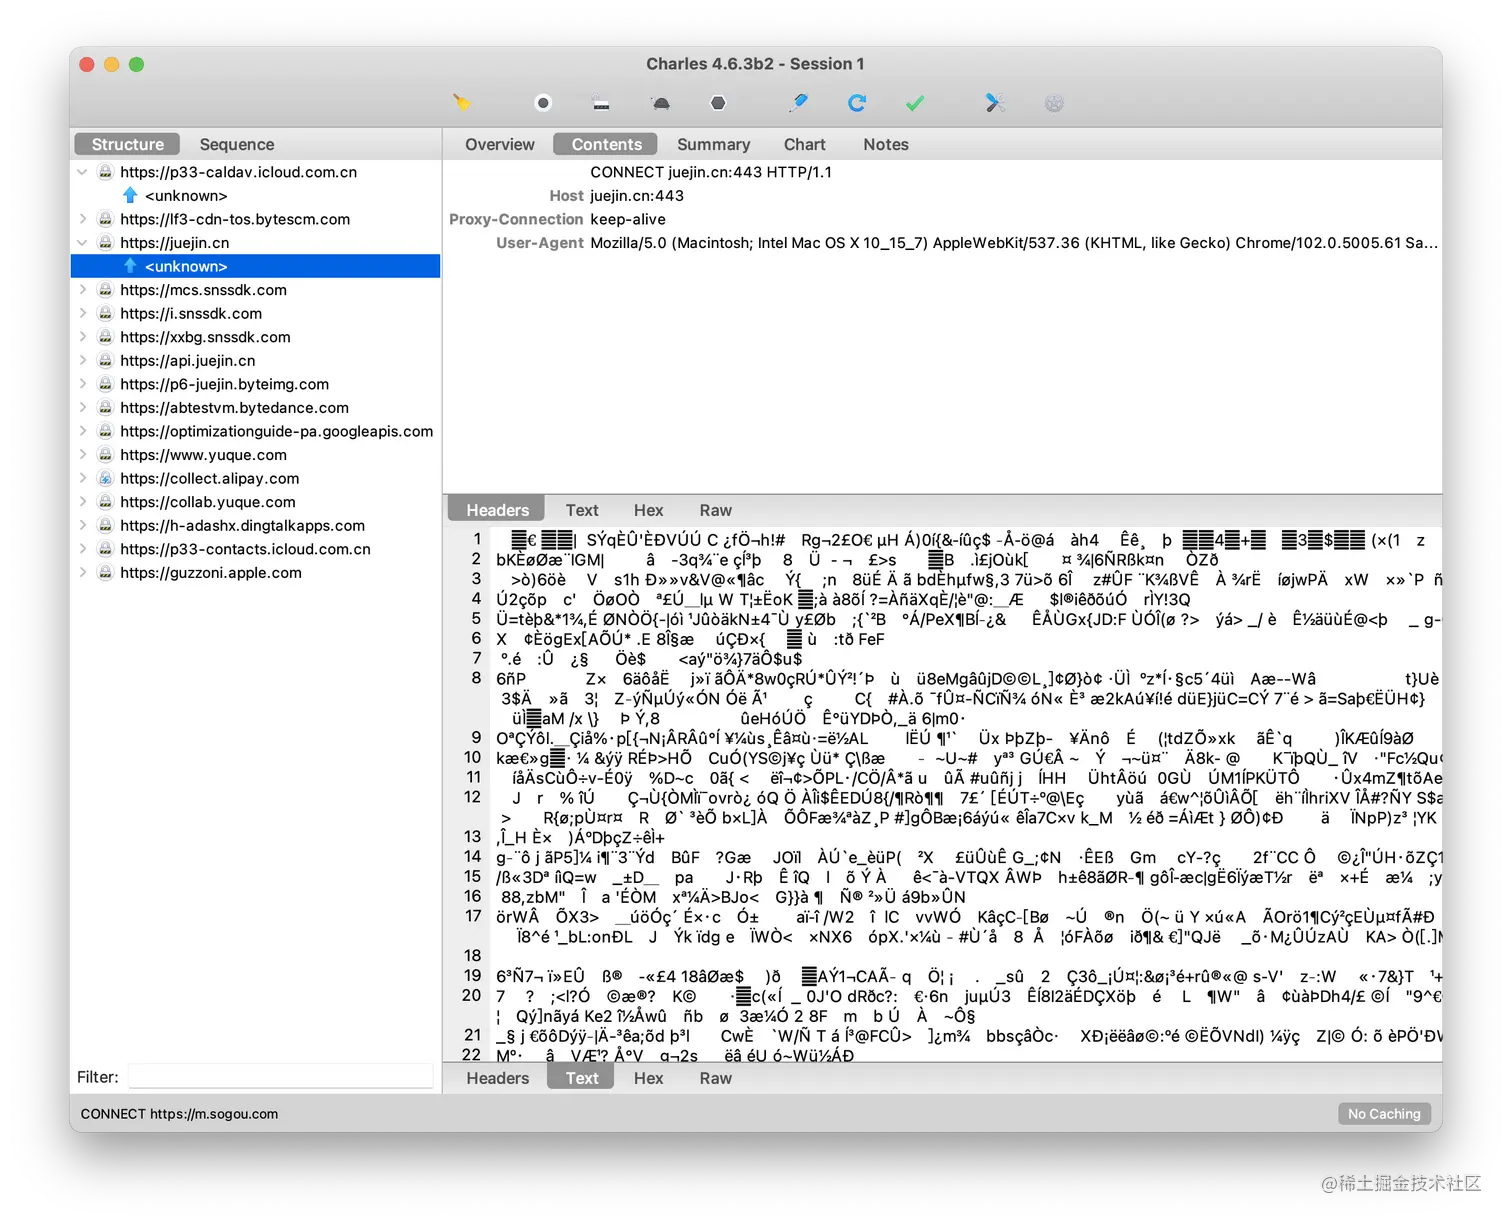The width and height of the screenshot is (1512, 1224).
Task: Select the selected <unknown> request under juejin.cn
Action: pos(256,266)
